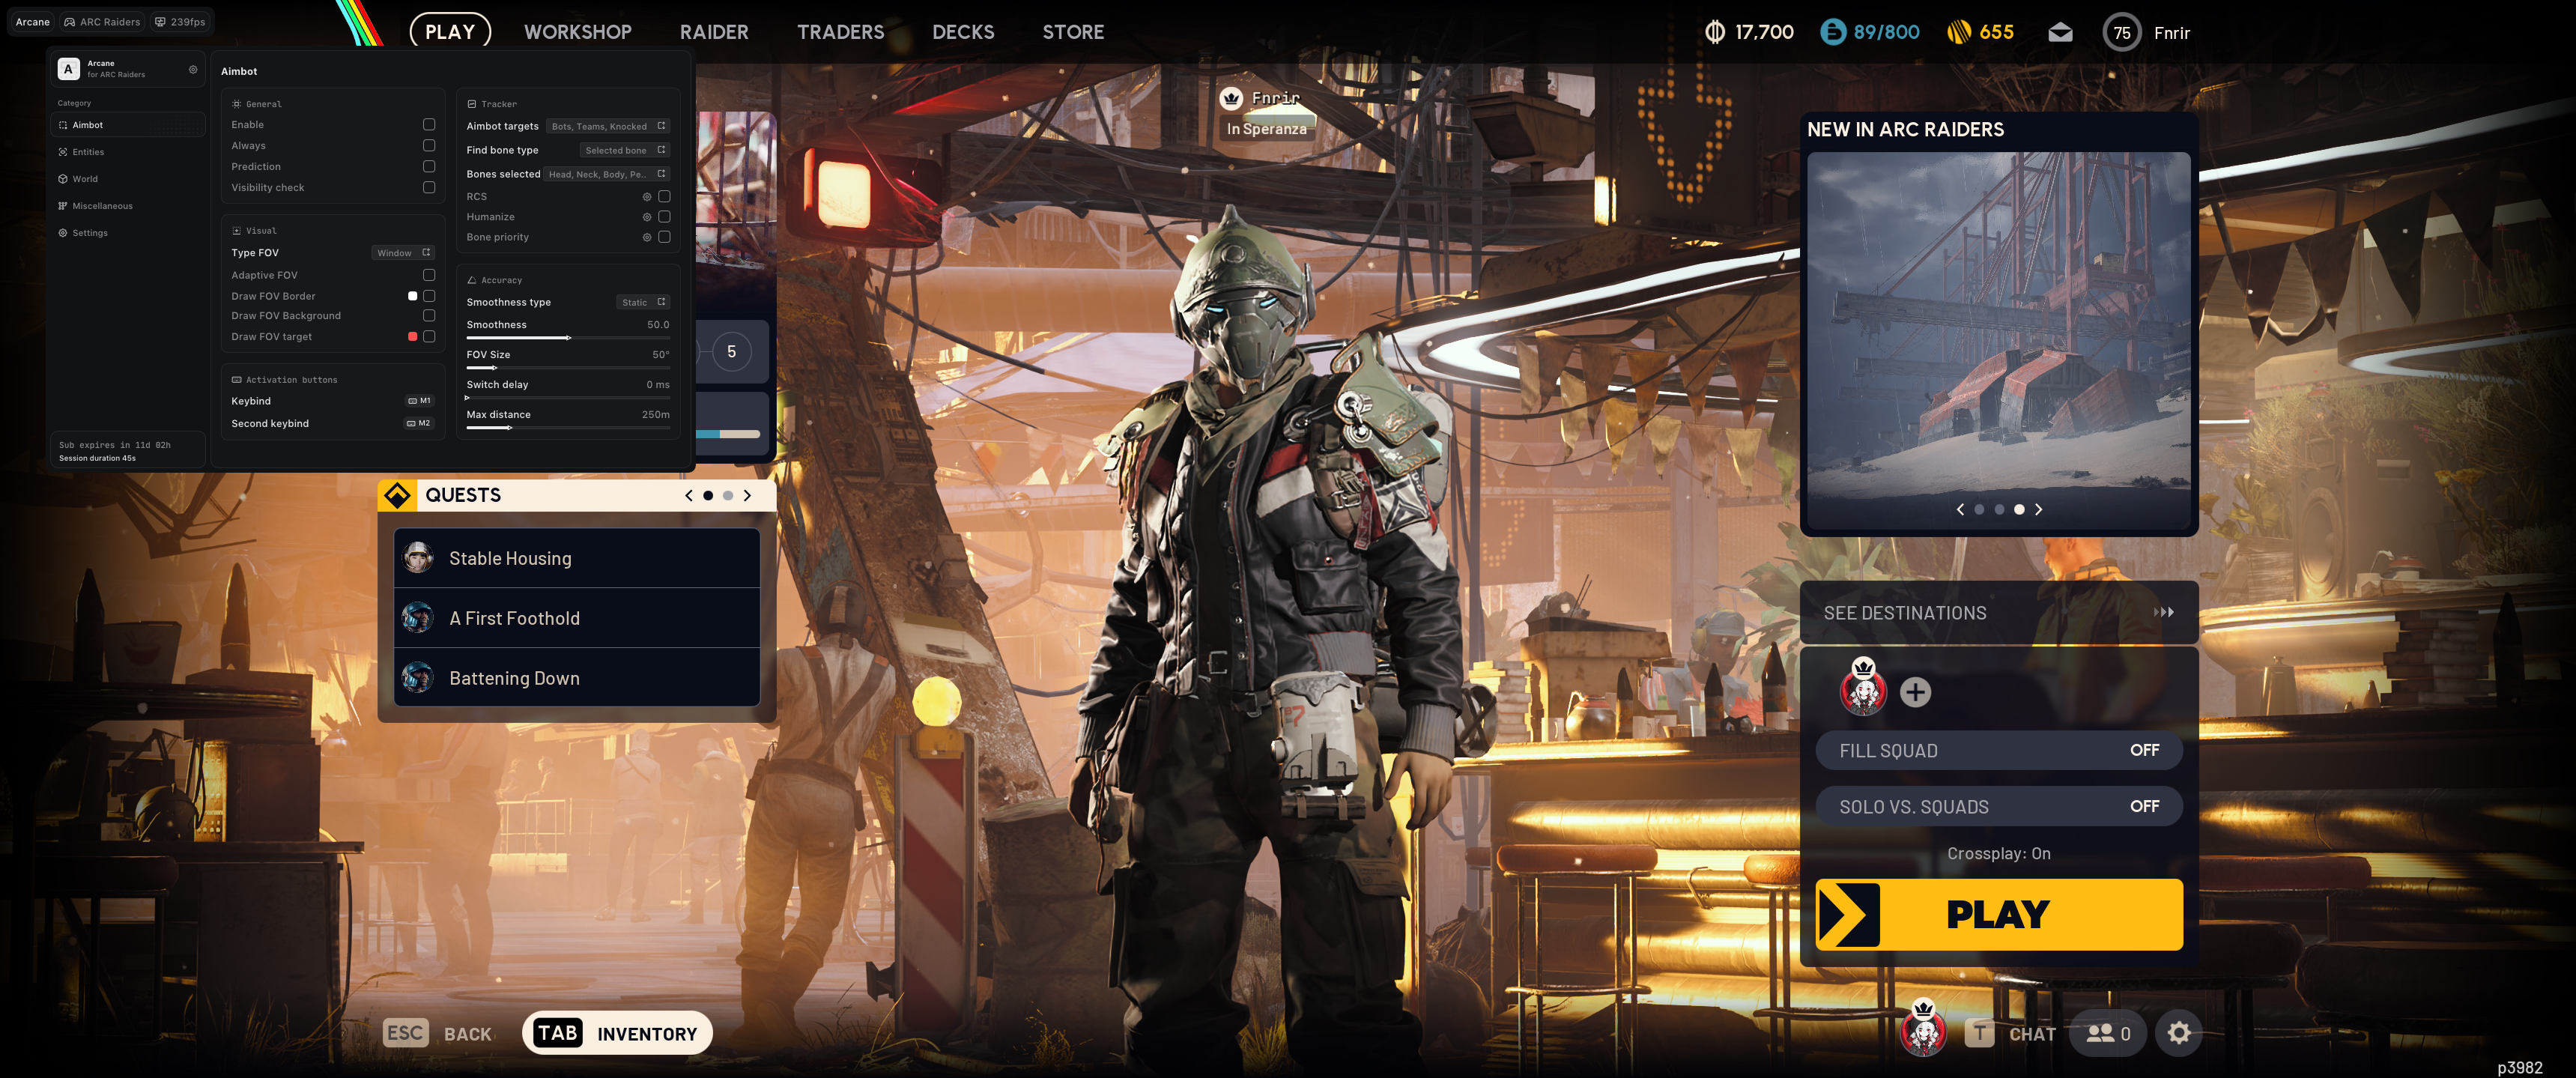Click the yellow 655 tokens icon
Image resolution: width=2576 pixels, height=1078 pixels.
1959,32
